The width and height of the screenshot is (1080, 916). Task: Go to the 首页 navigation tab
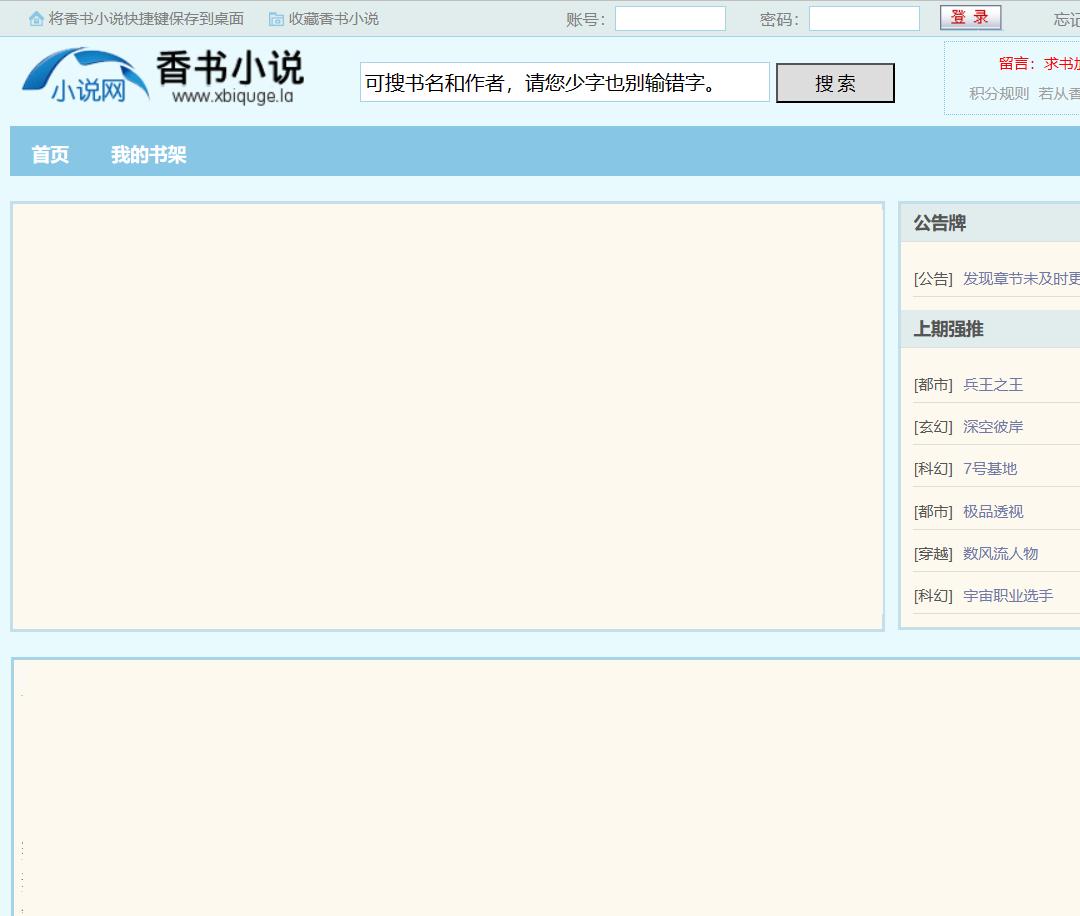click(50, 155)
